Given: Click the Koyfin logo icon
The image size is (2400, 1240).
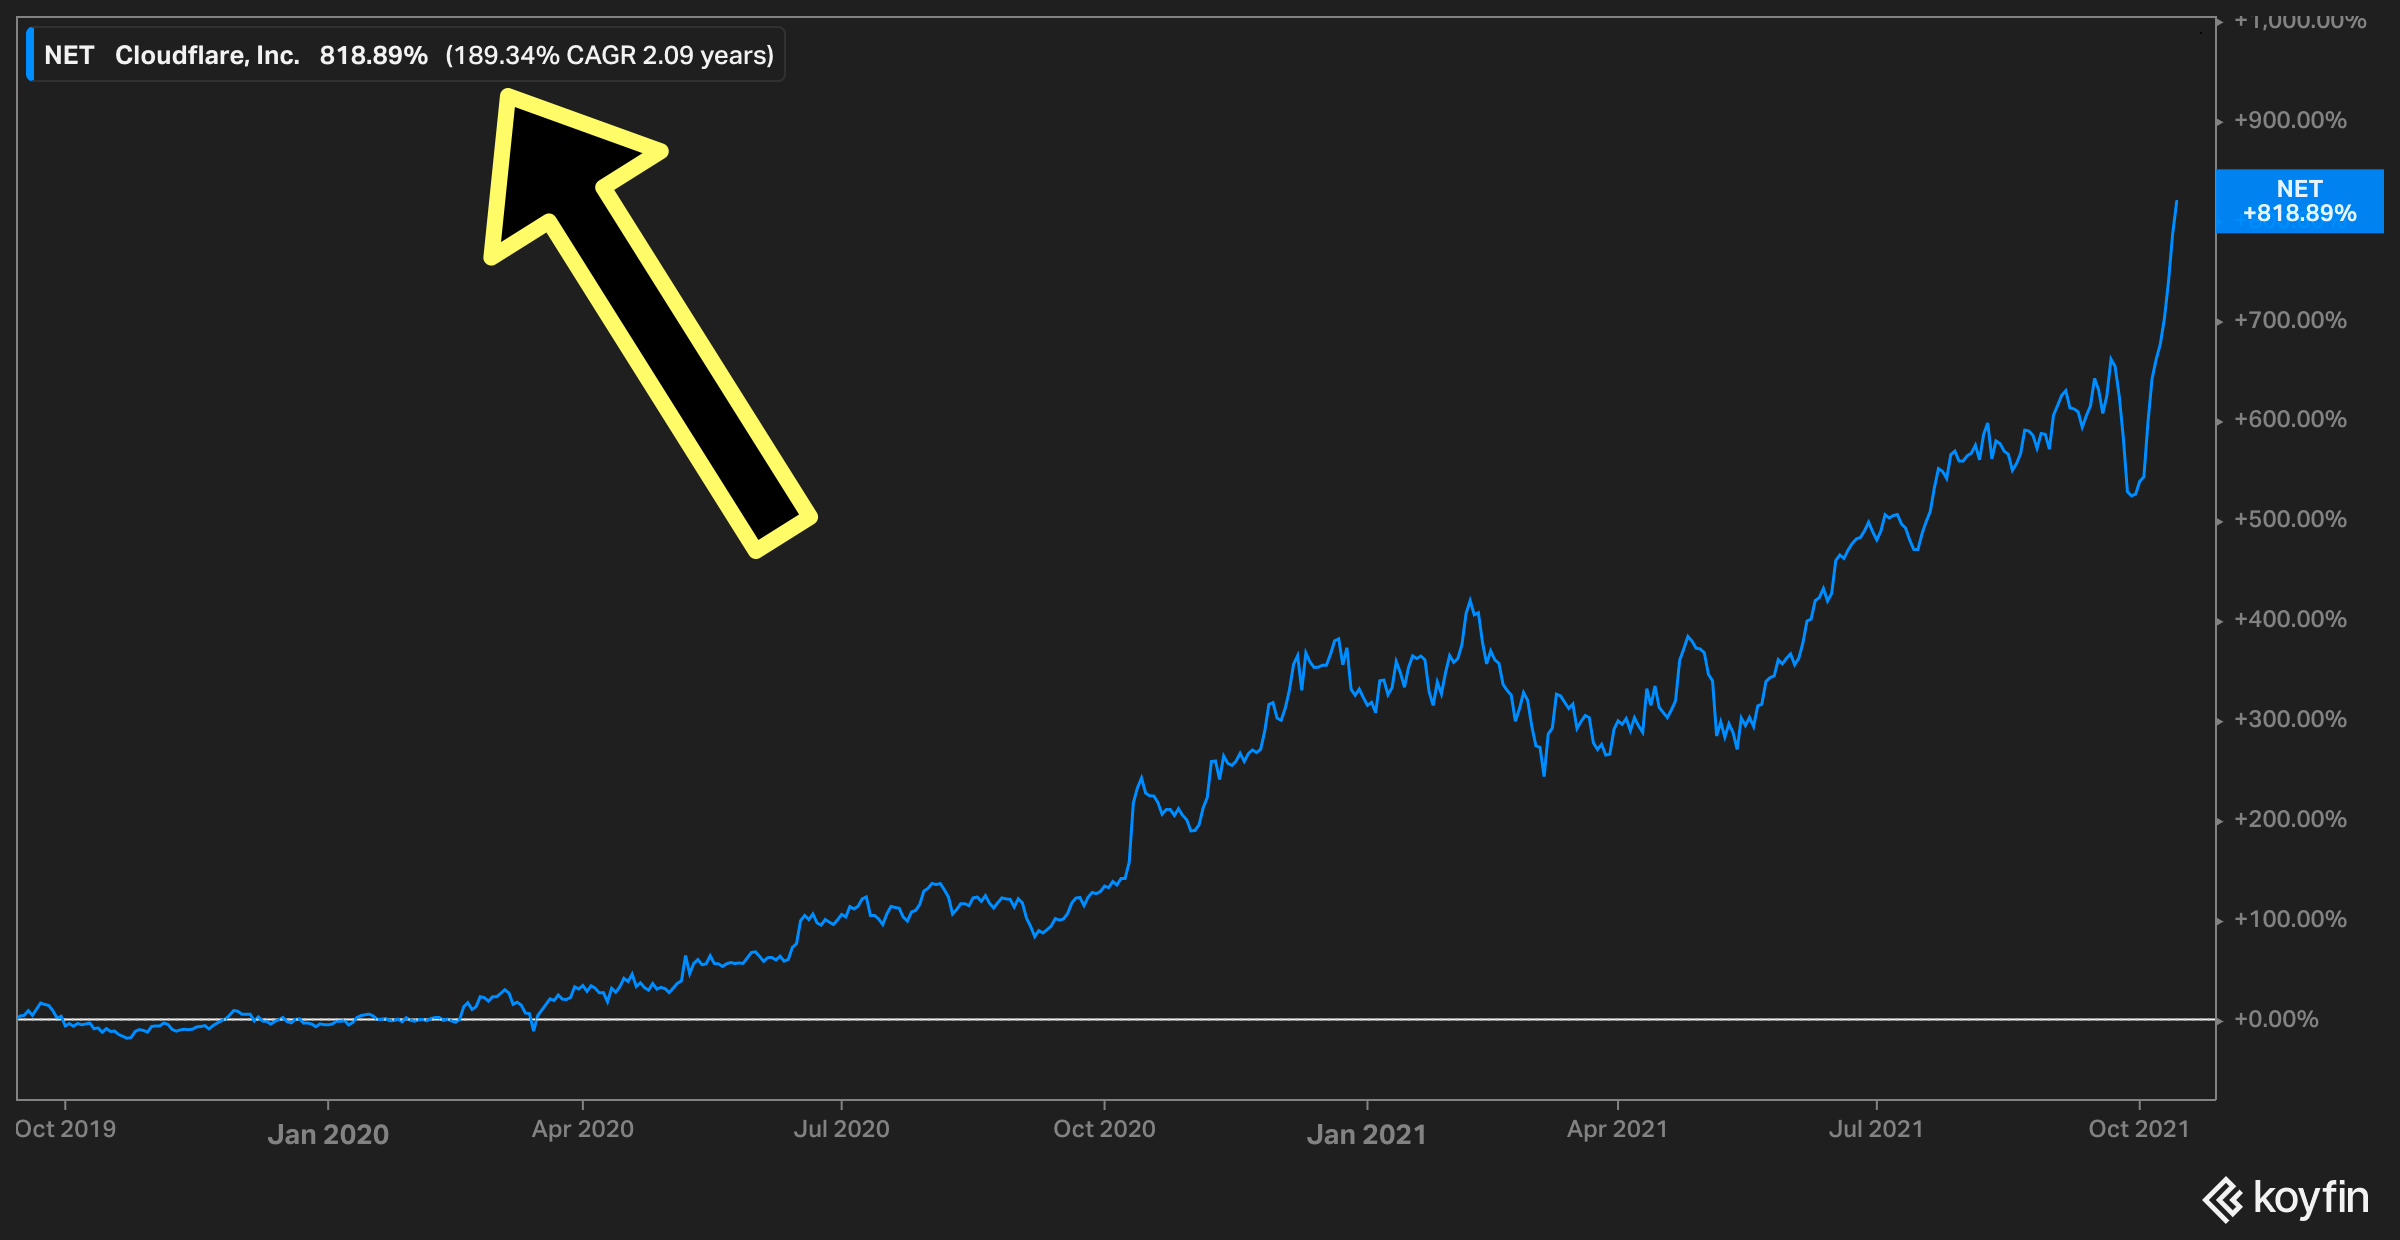Looking at the screenshot, I should coord(2224,1199).
